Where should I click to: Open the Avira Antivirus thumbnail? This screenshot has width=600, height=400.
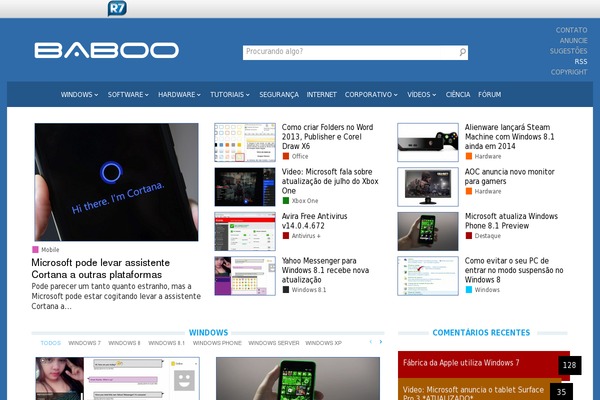pos(245,231)
